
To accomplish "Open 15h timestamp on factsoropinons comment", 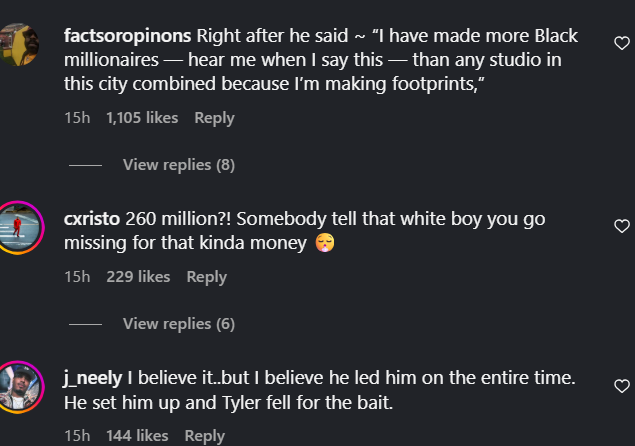I will click(77, 118).
